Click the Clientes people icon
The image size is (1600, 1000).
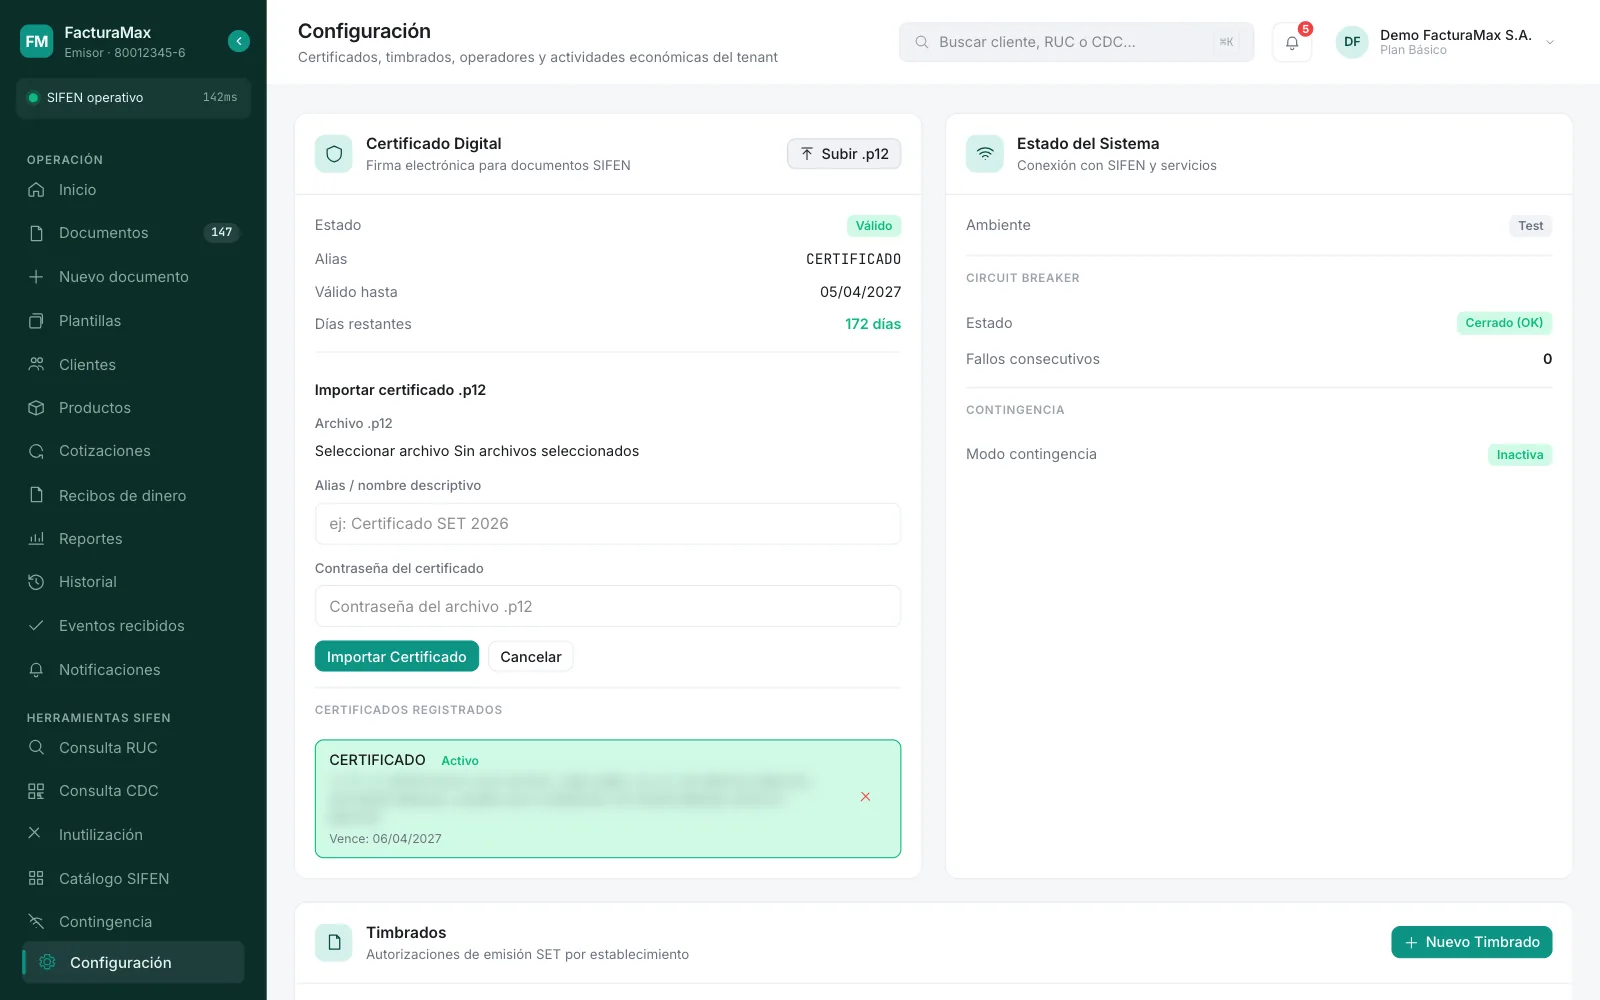pos(36,364)
